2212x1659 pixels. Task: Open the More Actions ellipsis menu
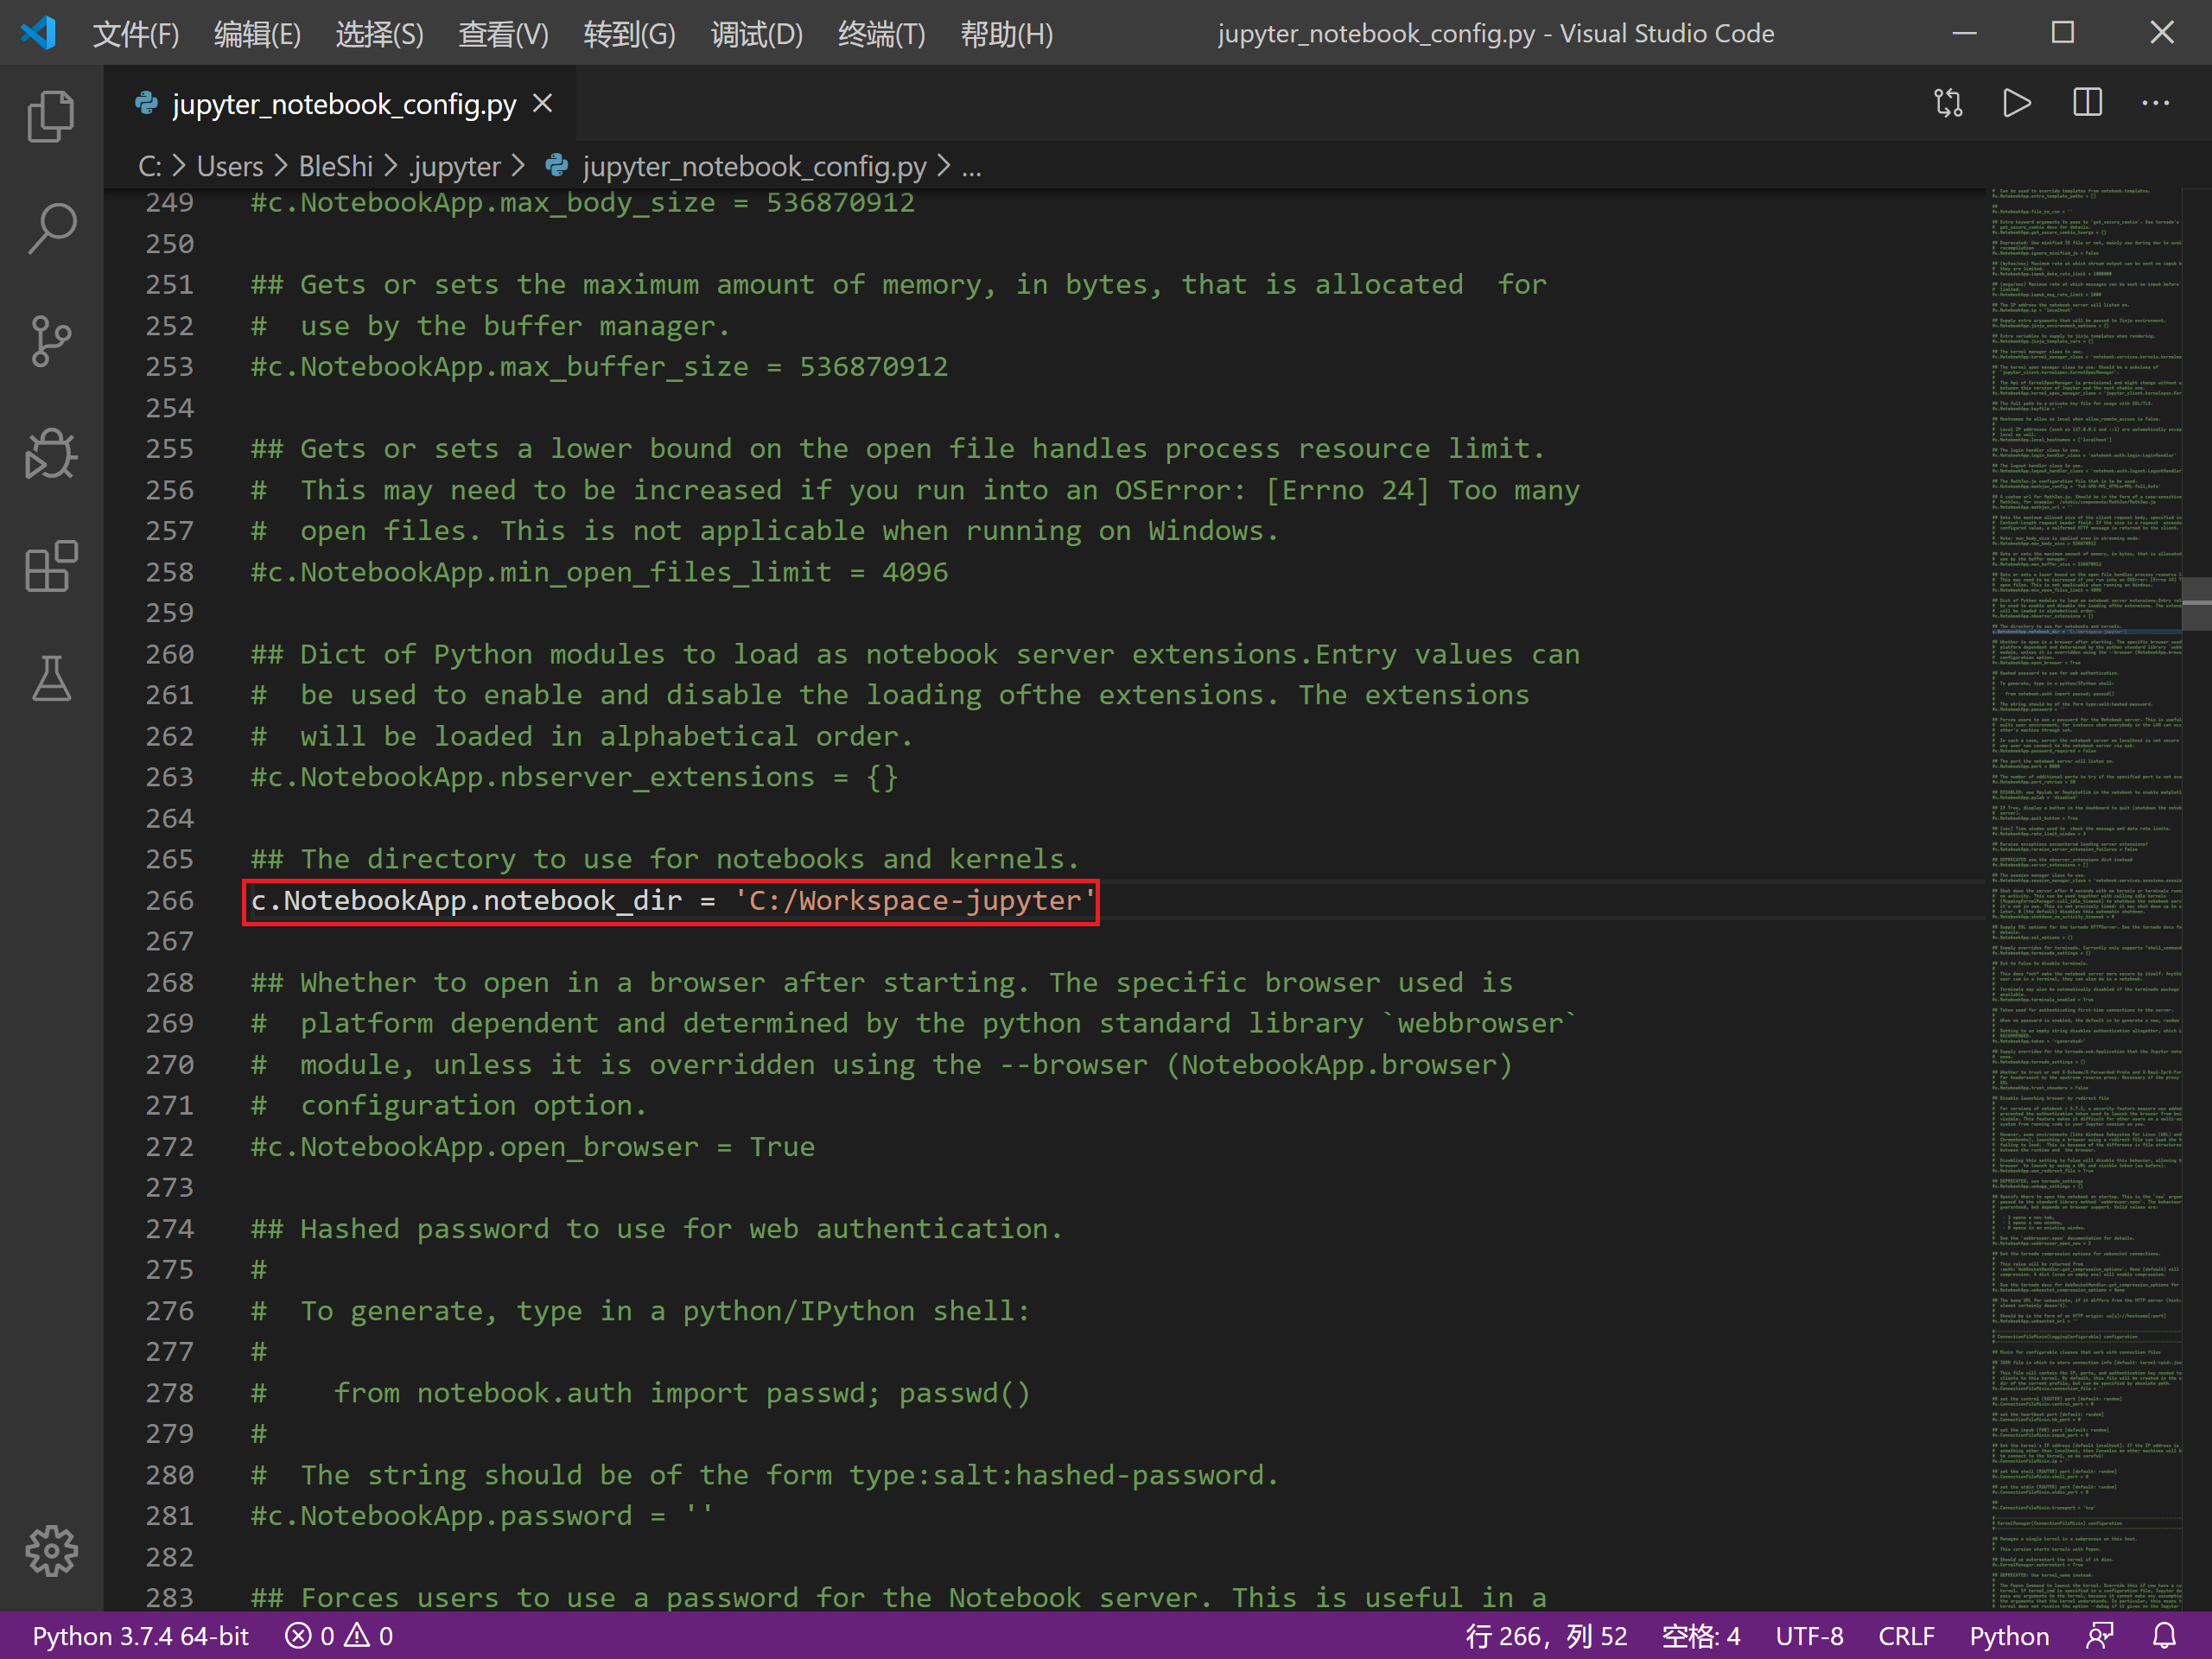[2155, 103]
